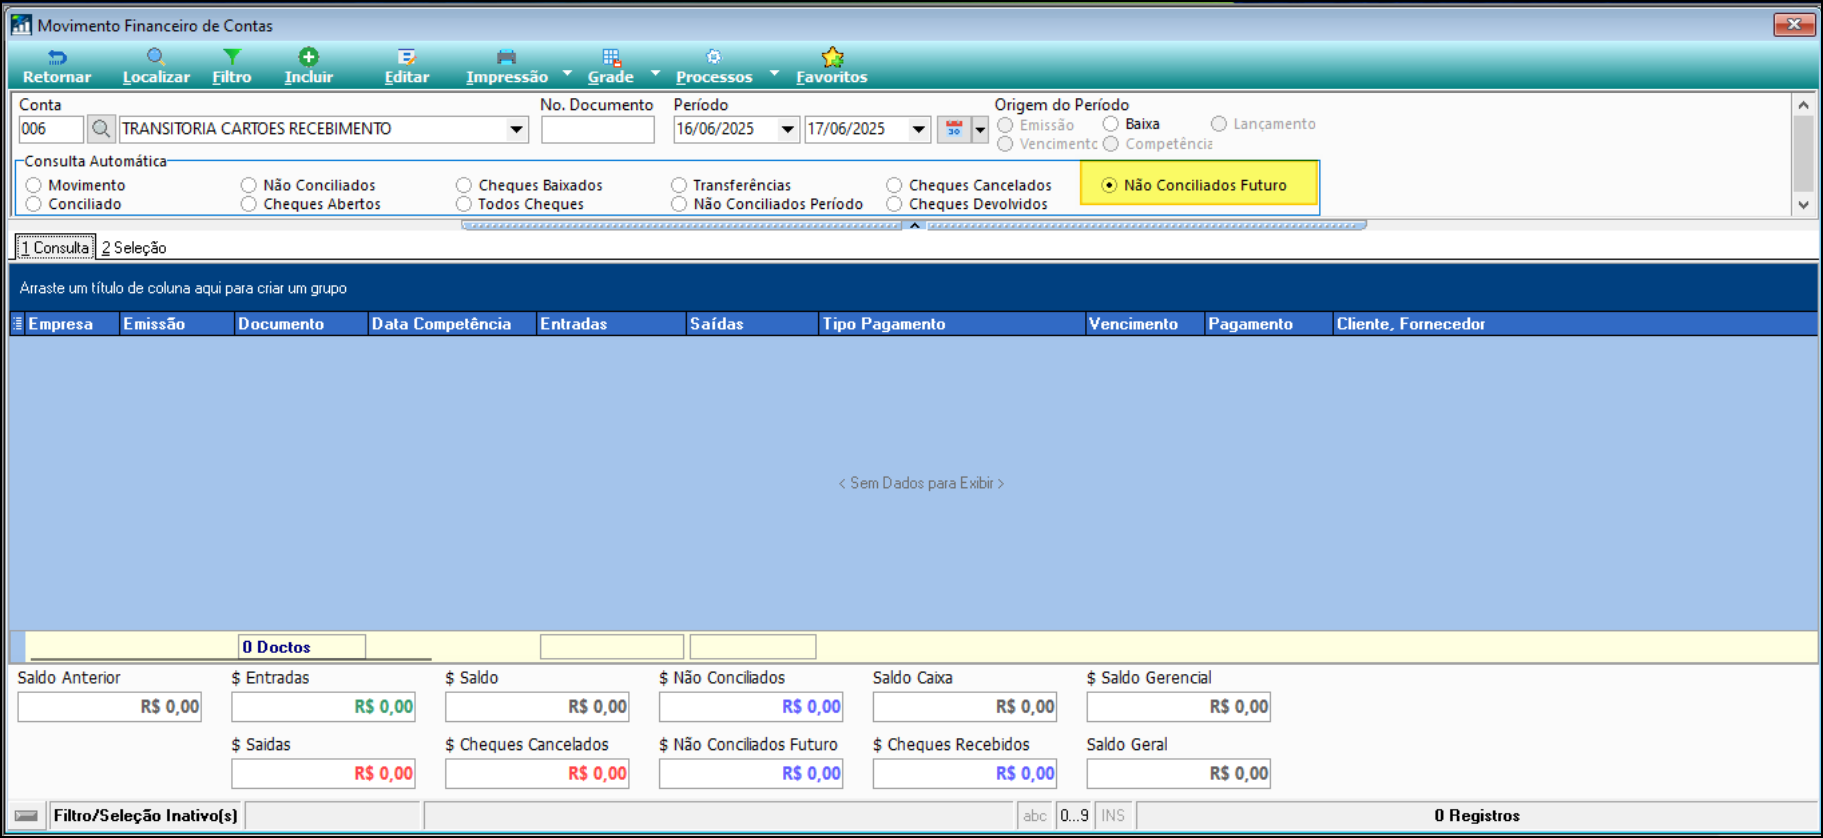Image resolution: width=1823 pixels, height=838 pixels.
Task: Switch to the 2 Seleção tab
Action: tap(134, 247)
